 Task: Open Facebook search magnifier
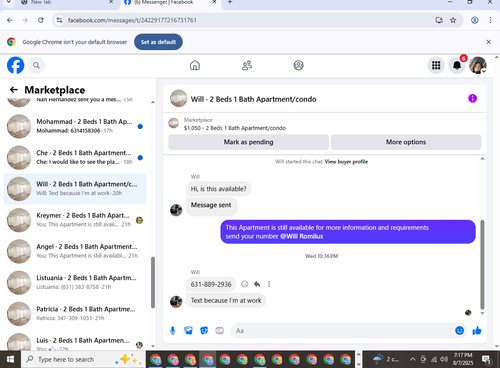[x=36, y=65]
